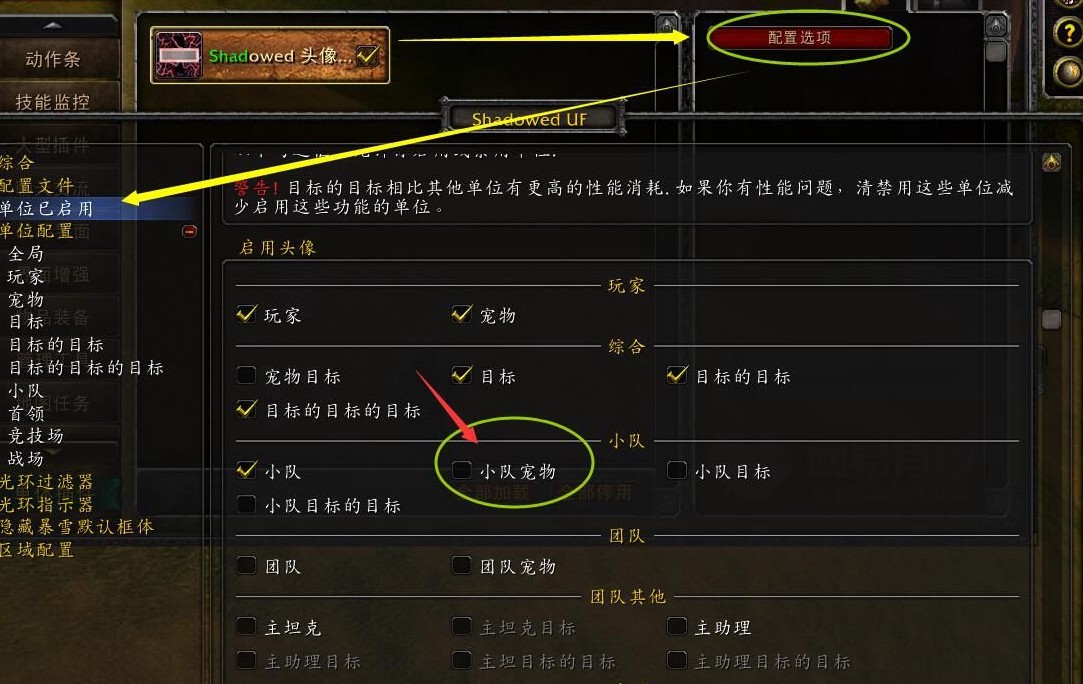Screen dimensions: 1083x684
Task: Check the 团队 checkbox
Action: pyautogui.click(x=247, y=566)
